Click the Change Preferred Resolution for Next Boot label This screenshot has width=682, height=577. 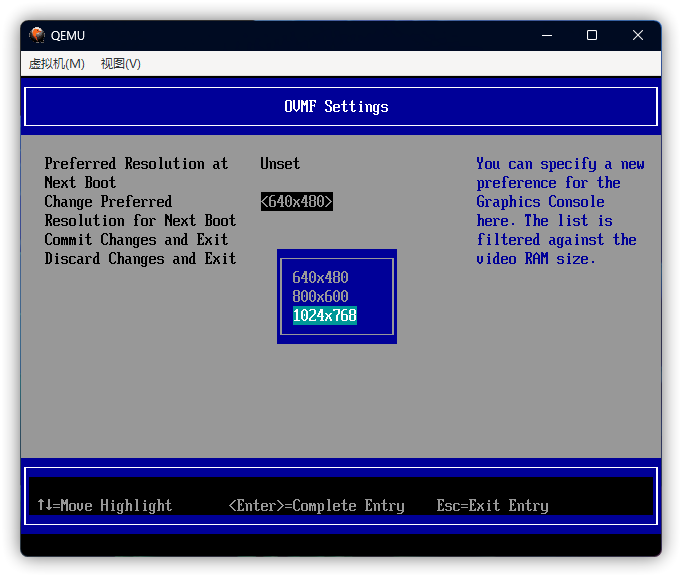tap(140, 211)
